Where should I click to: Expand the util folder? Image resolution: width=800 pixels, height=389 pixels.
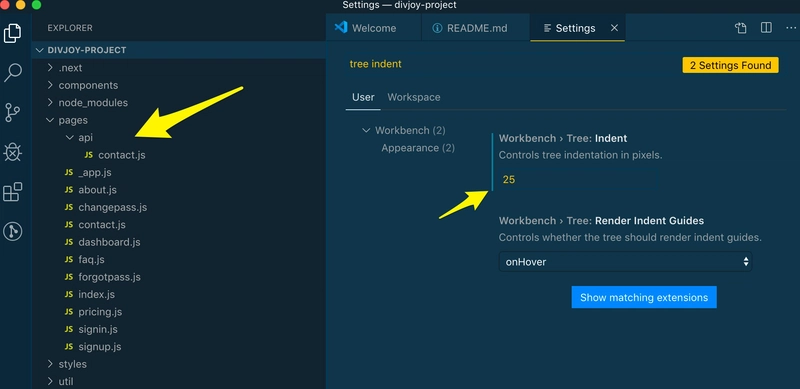click(179, 381)
